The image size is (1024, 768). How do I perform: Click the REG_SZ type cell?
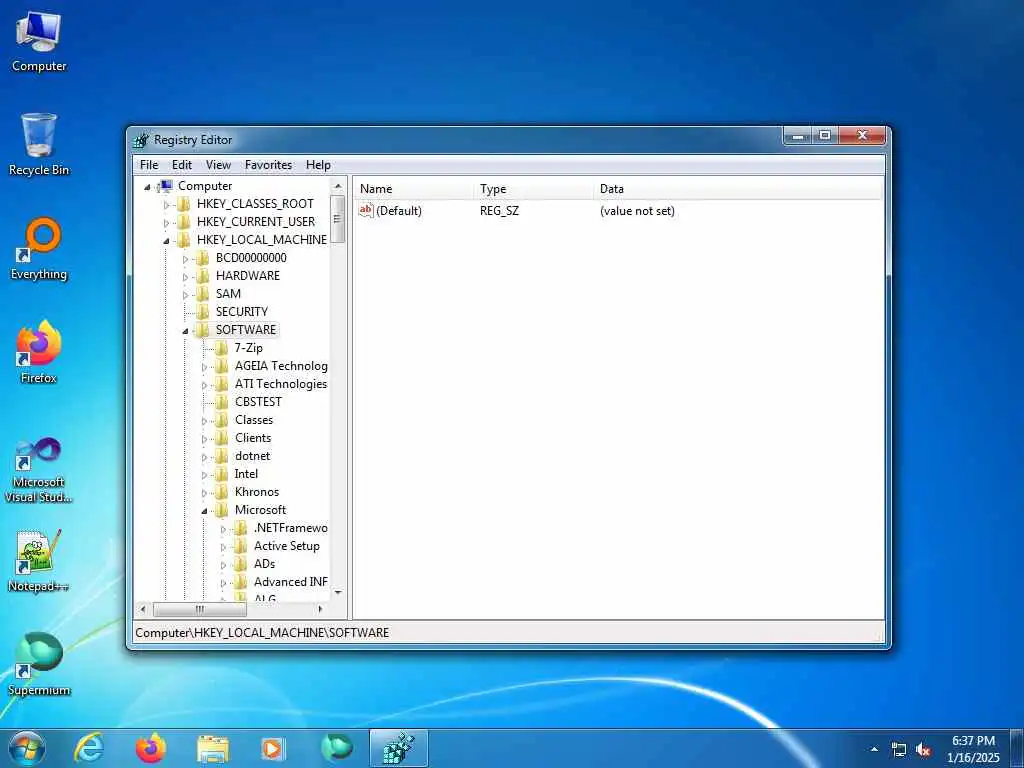(x=500, y=211)
